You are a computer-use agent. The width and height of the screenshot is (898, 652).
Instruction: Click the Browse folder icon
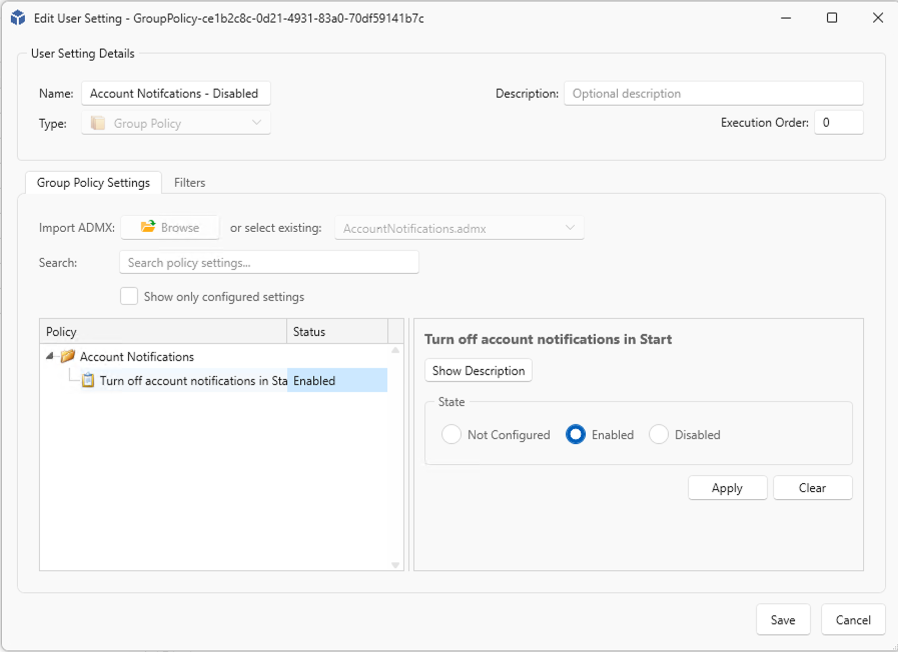tap(148, 228)
